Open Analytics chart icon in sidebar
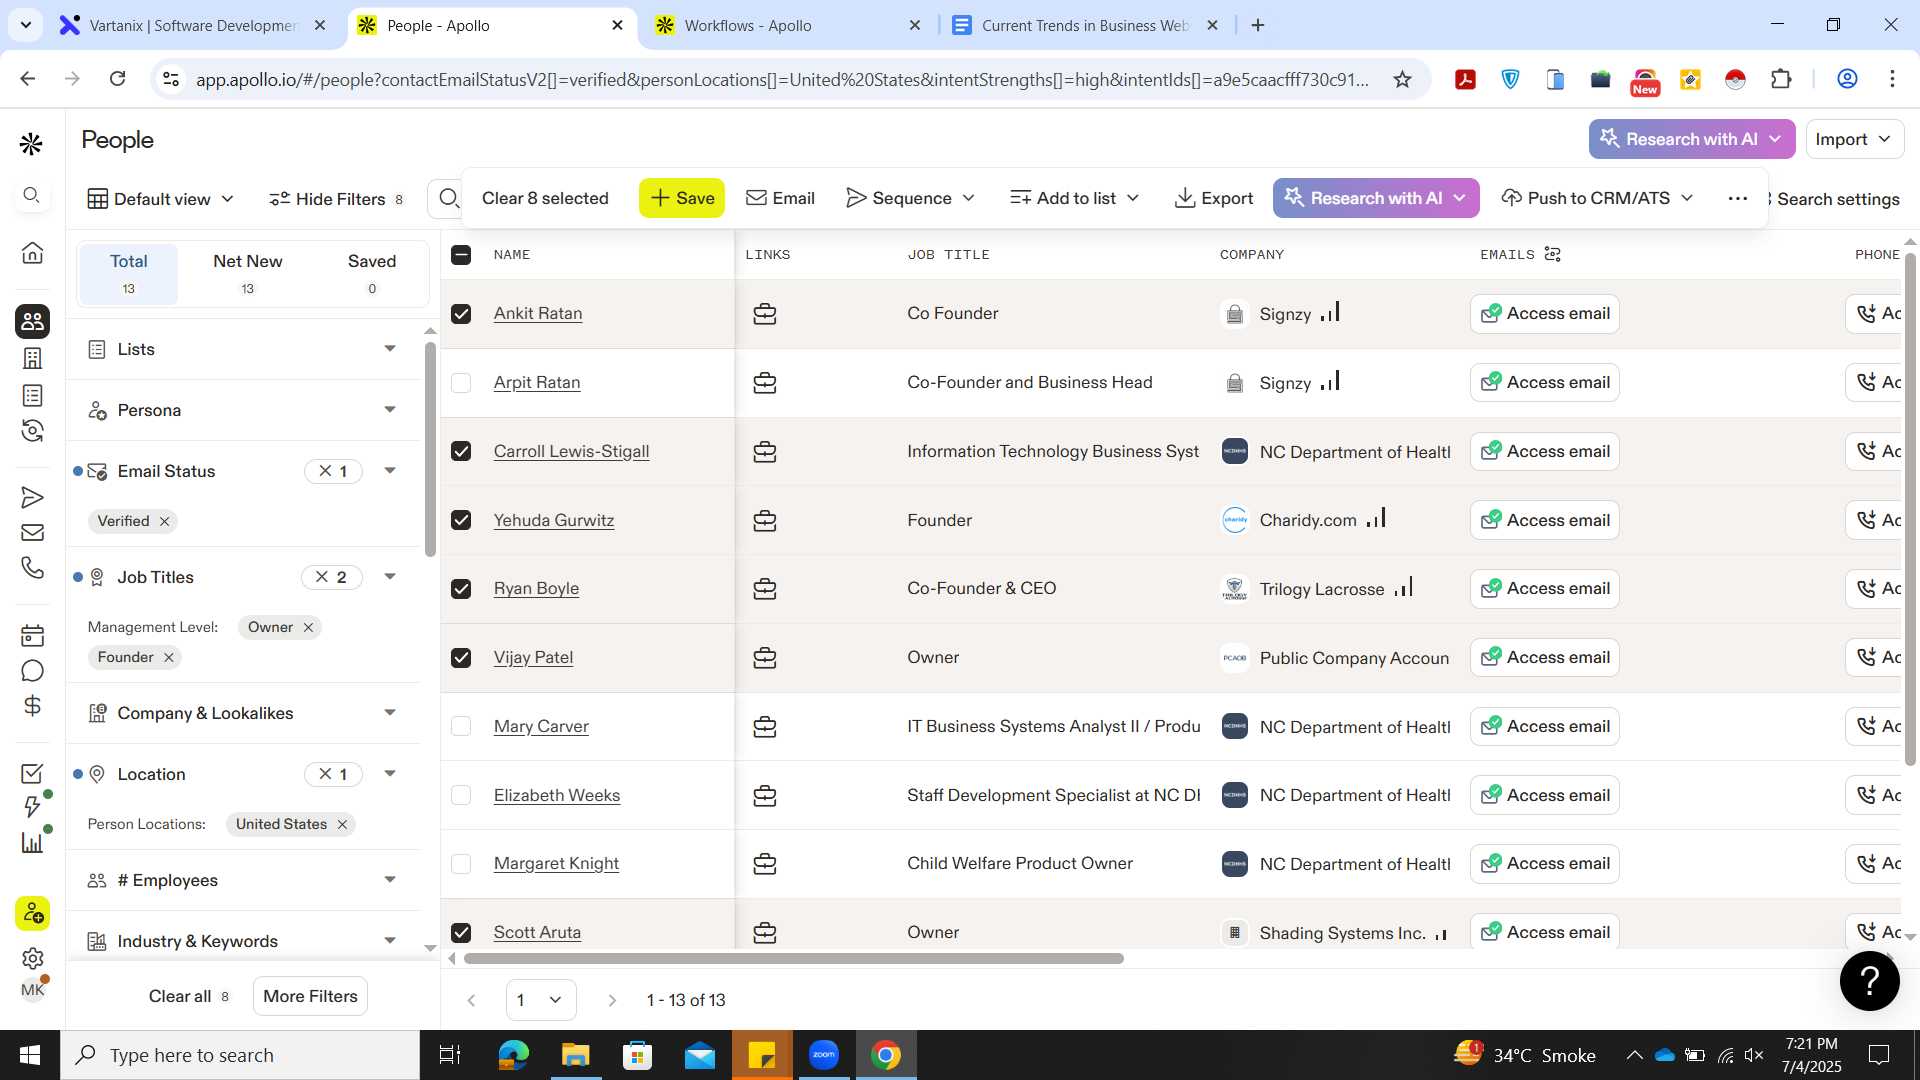This screenshot has width=1920, height=1080. 32,842
